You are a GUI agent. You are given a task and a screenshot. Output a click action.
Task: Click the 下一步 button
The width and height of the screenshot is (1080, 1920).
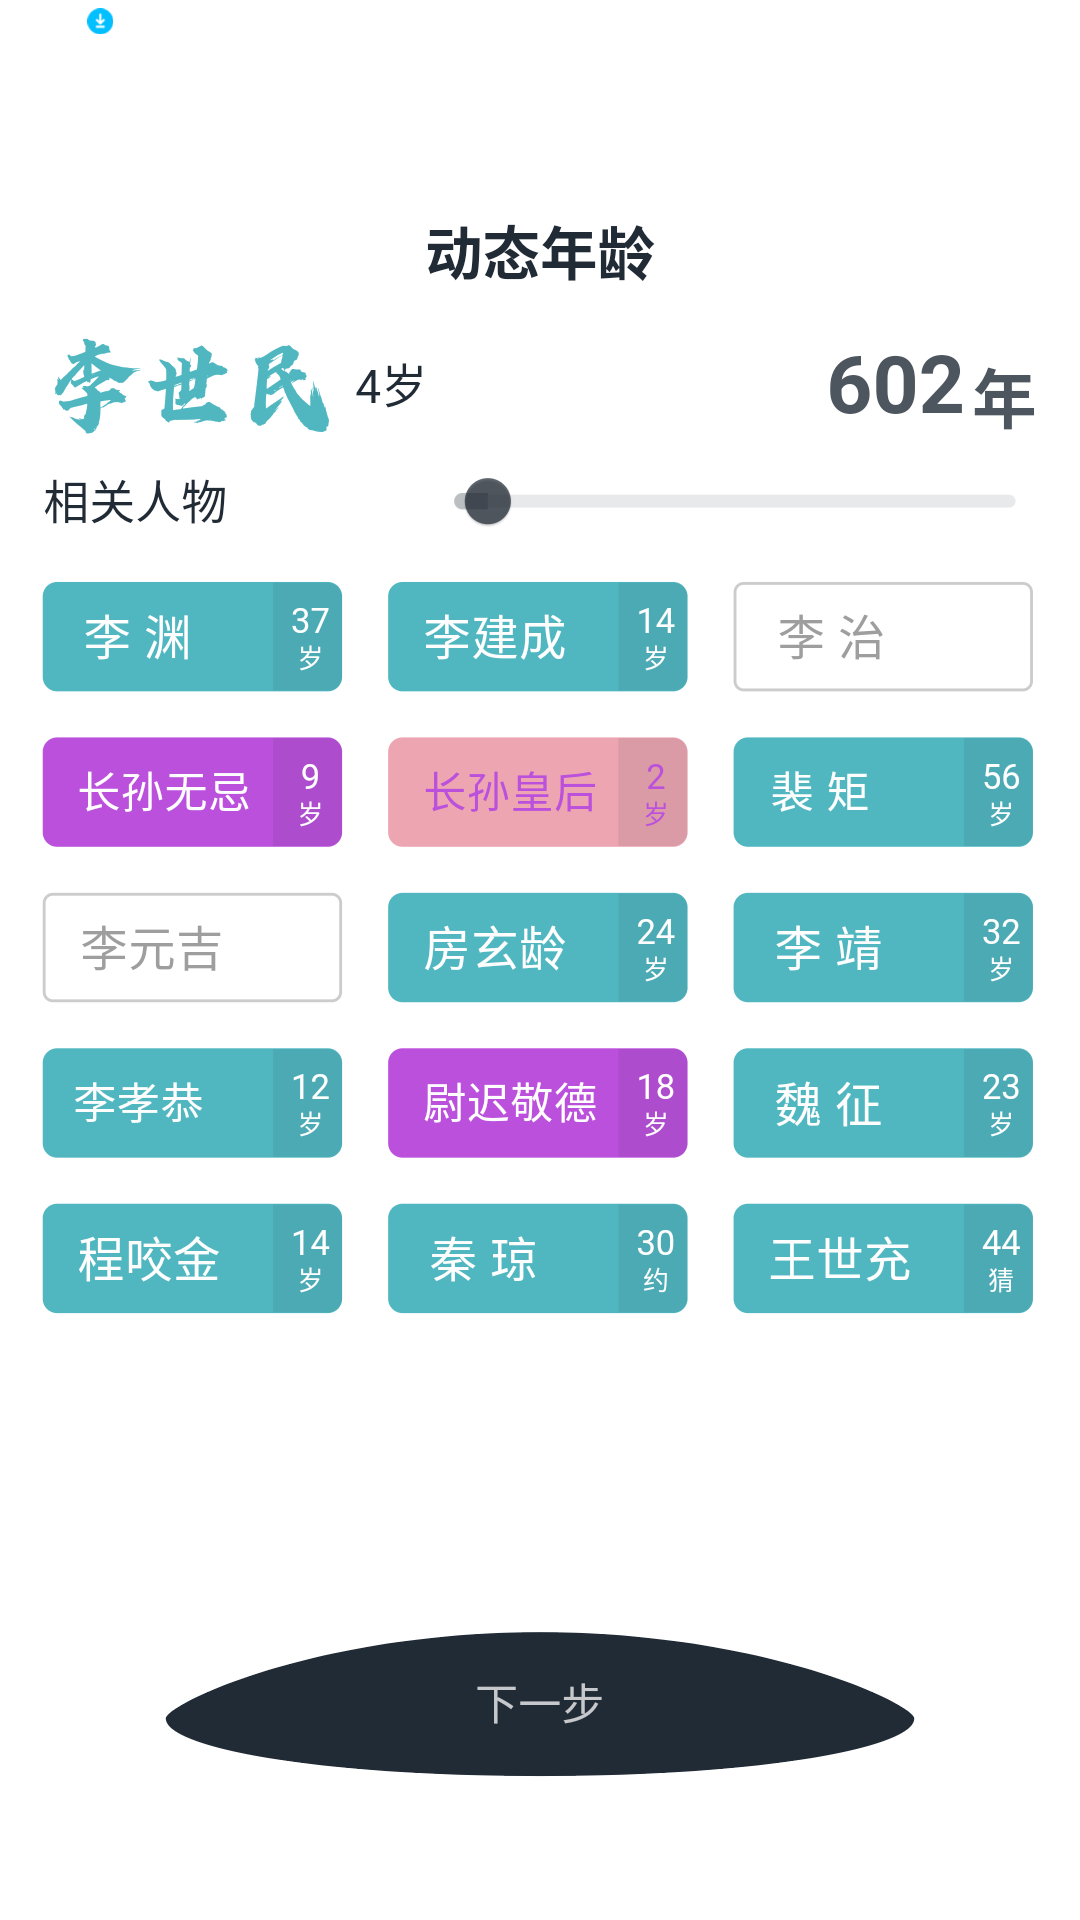(540, 1704)
